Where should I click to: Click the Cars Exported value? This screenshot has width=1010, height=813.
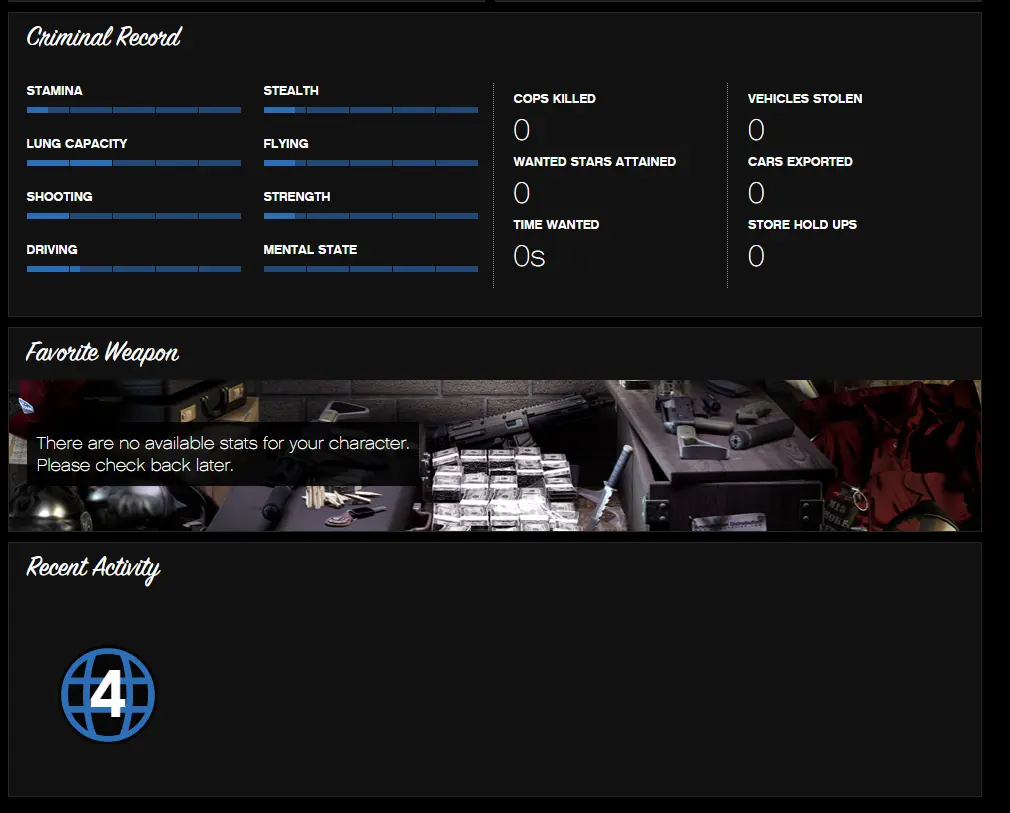point(756,193)
